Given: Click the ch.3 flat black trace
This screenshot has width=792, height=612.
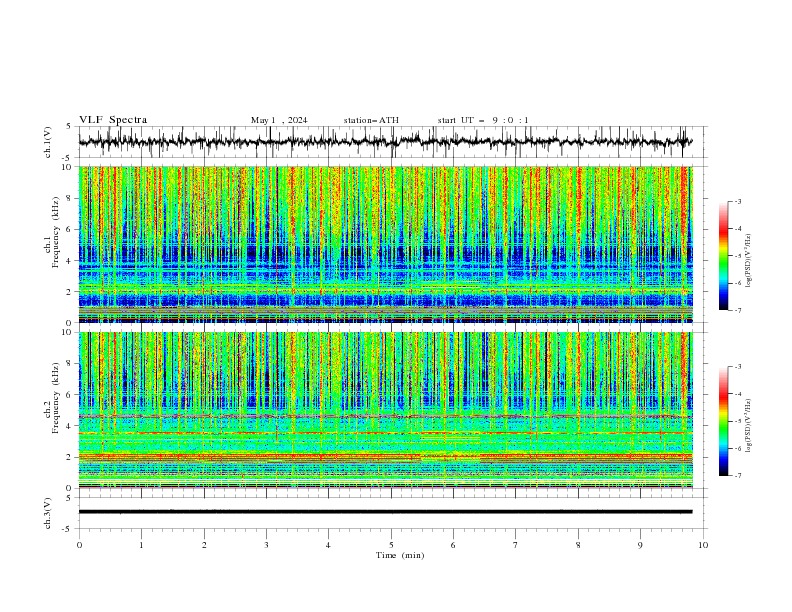Looking at the screenshot, I should point(385,512).
